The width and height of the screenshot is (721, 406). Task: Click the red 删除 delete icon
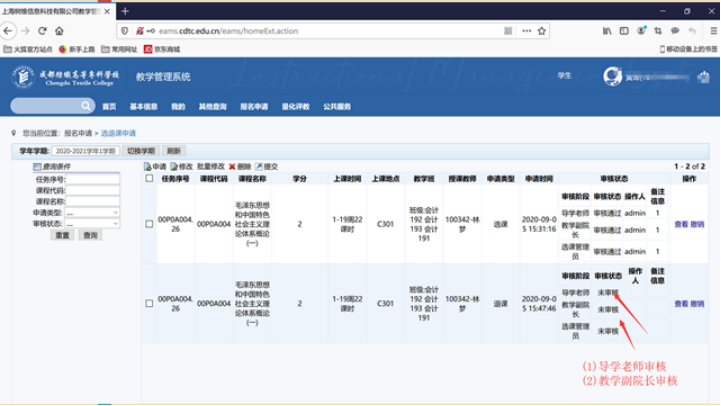(x=233, y=166)
